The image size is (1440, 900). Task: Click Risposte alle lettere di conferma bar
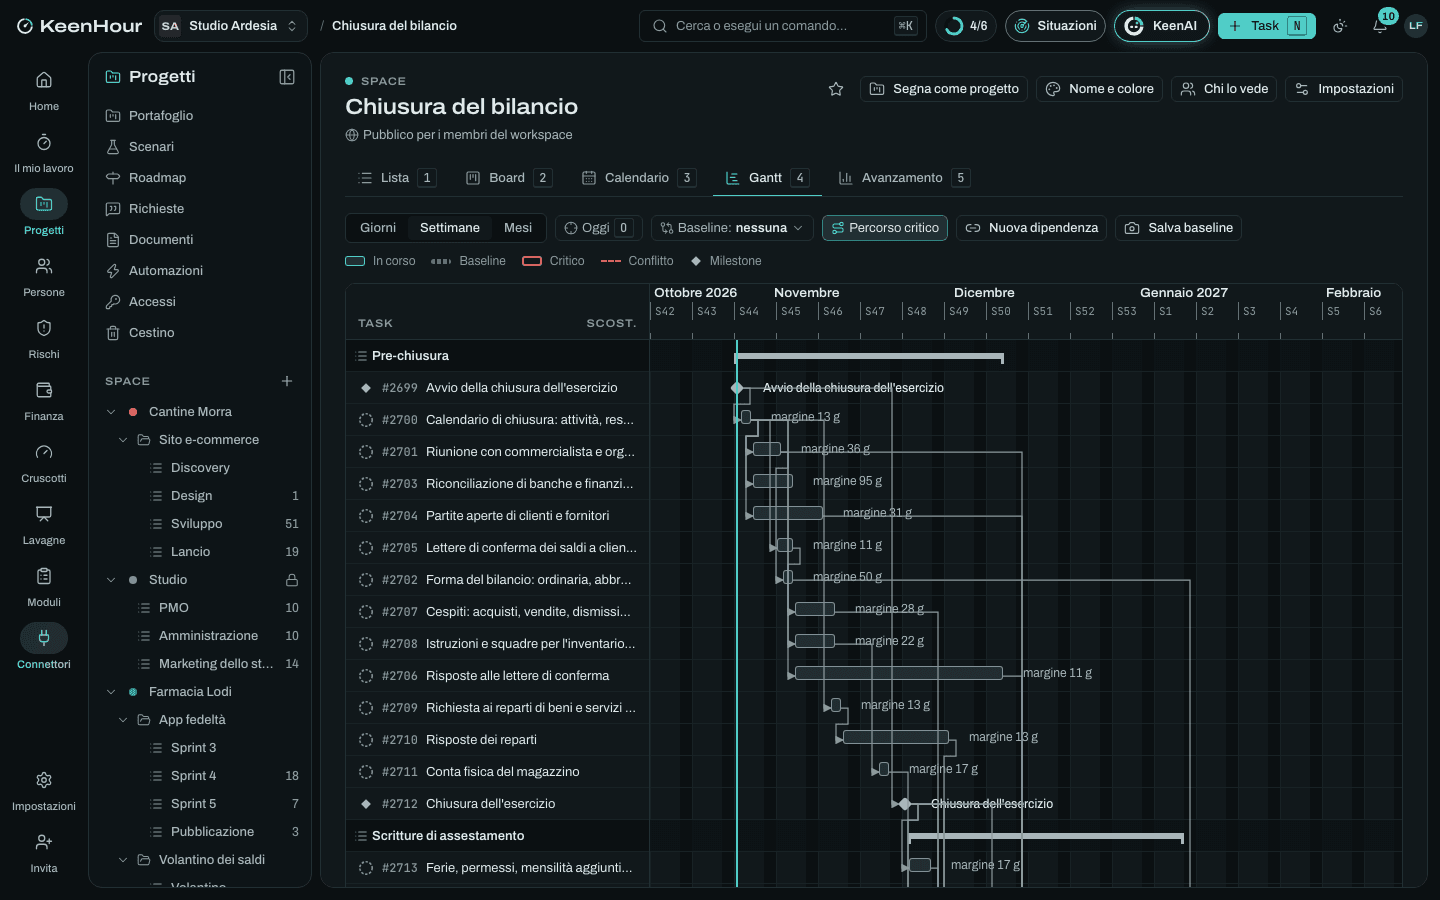[x=899, y=673]
